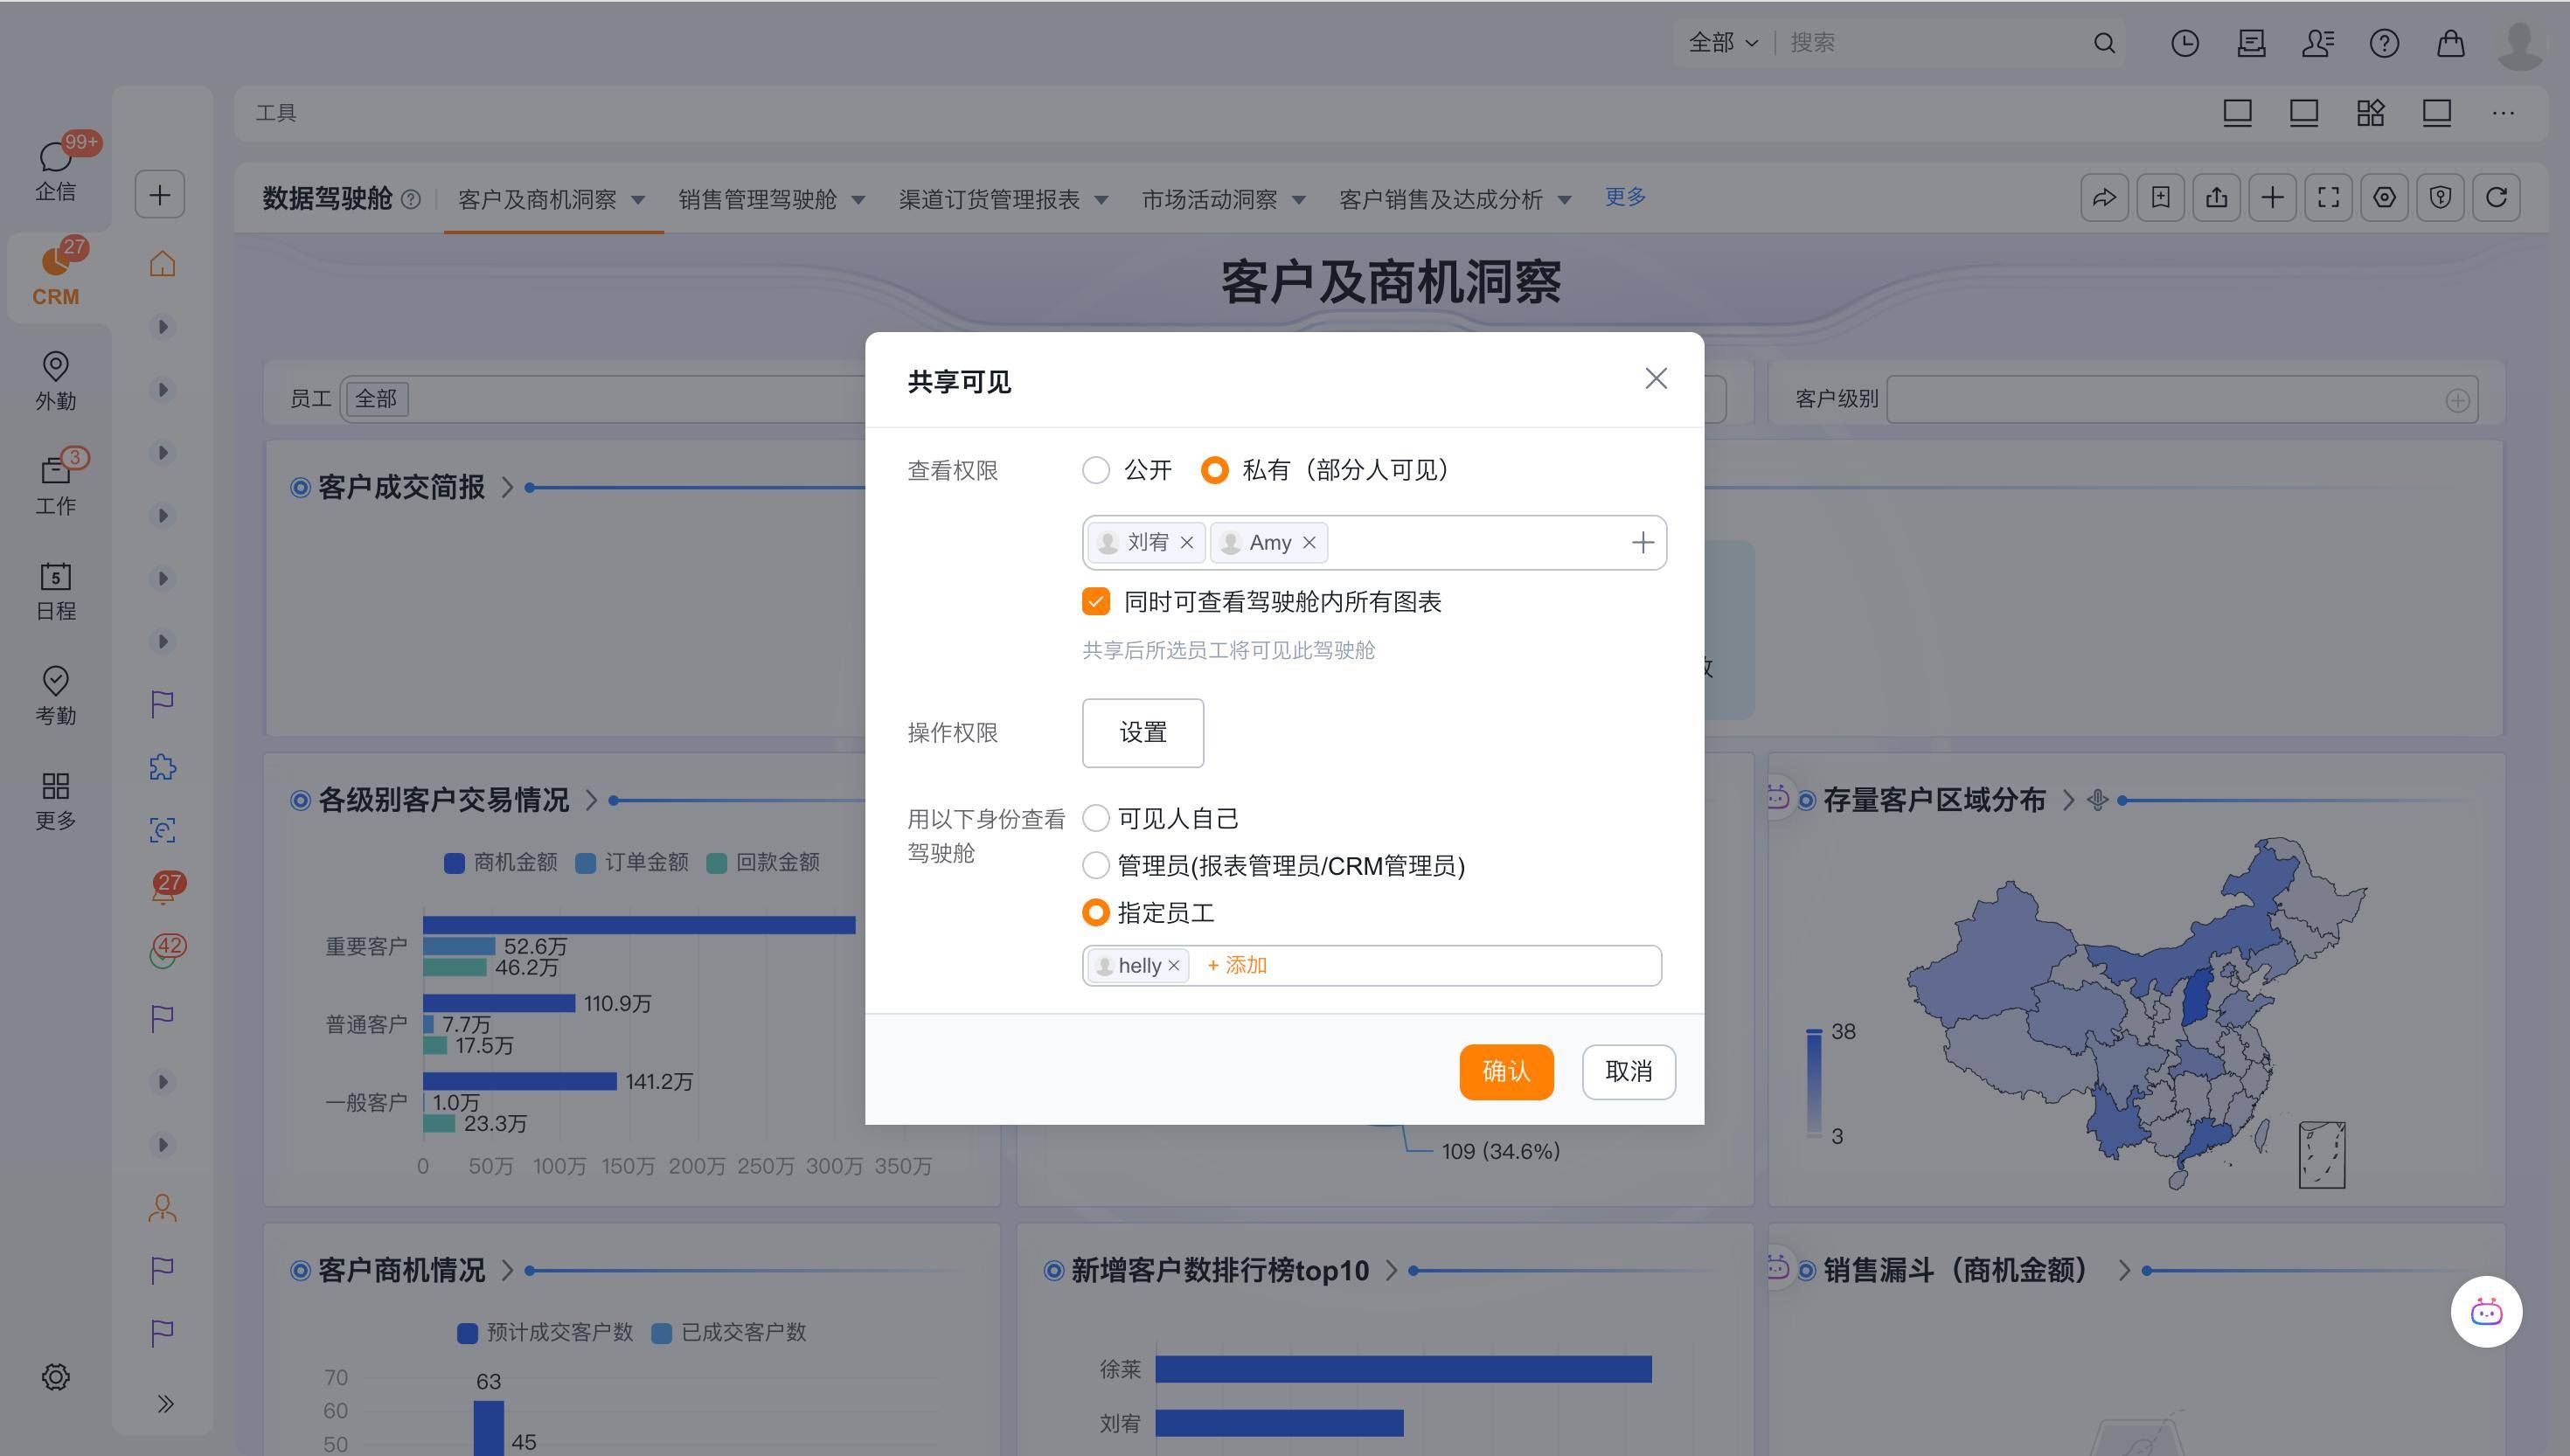Click the fullscreen dashboard icon

click(x=2328, y=197)
